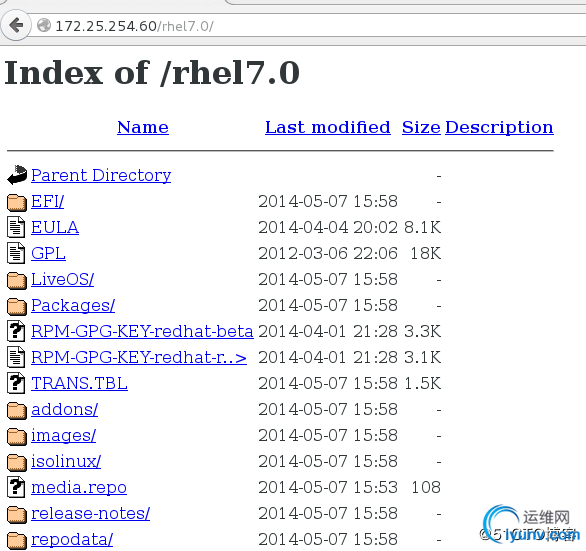The width and height of the screenshot is (586, 551).
Task: Click the browser back arrow button
Action: (x=16, y=25)
